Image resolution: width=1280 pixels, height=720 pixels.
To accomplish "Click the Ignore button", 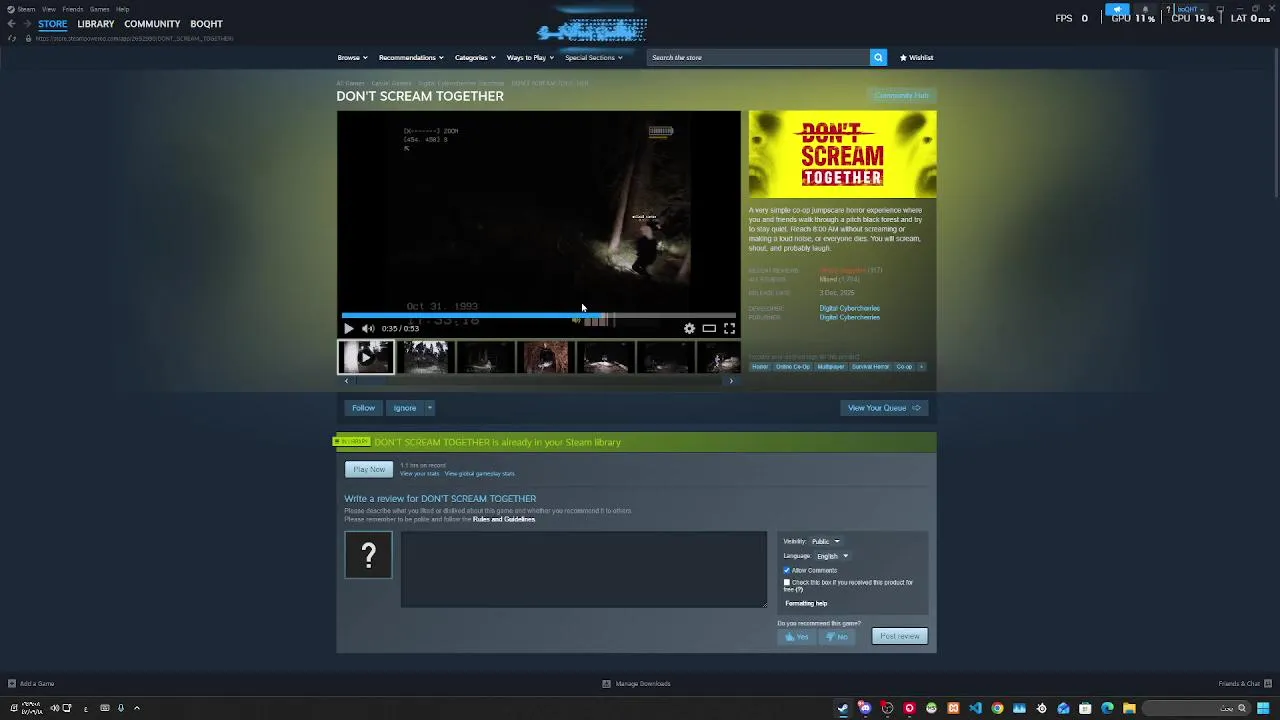I will tap(404, 408).
